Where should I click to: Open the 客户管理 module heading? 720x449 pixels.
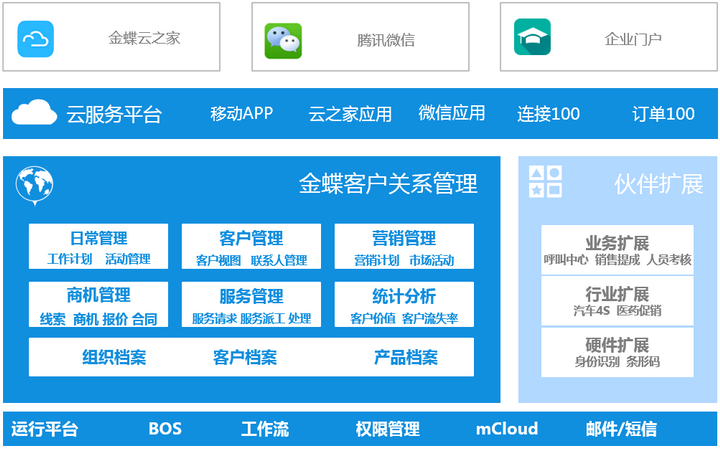pyautogui.click(x=251, y=238)
